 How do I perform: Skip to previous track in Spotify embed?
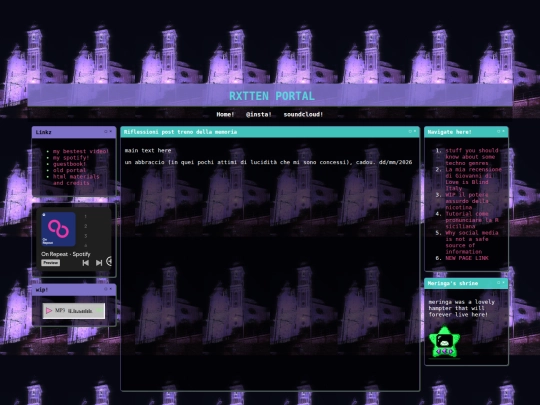point(86,263)
